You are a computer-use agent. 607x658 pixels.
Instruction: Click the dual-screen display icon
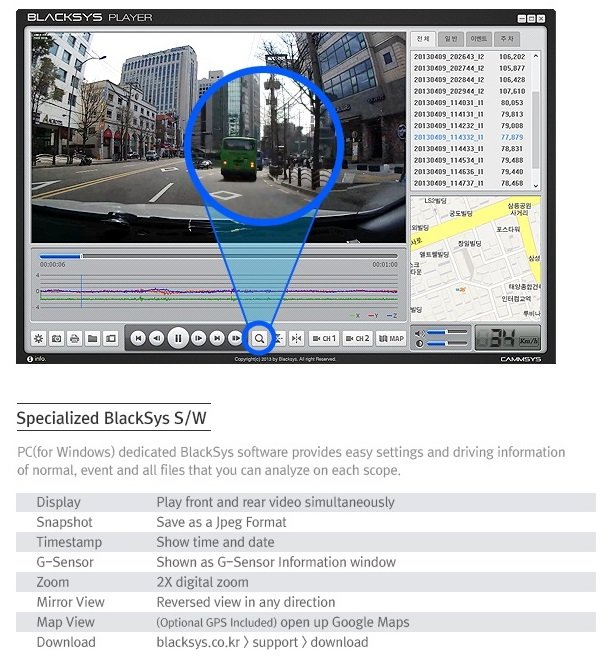click(111, 338)
